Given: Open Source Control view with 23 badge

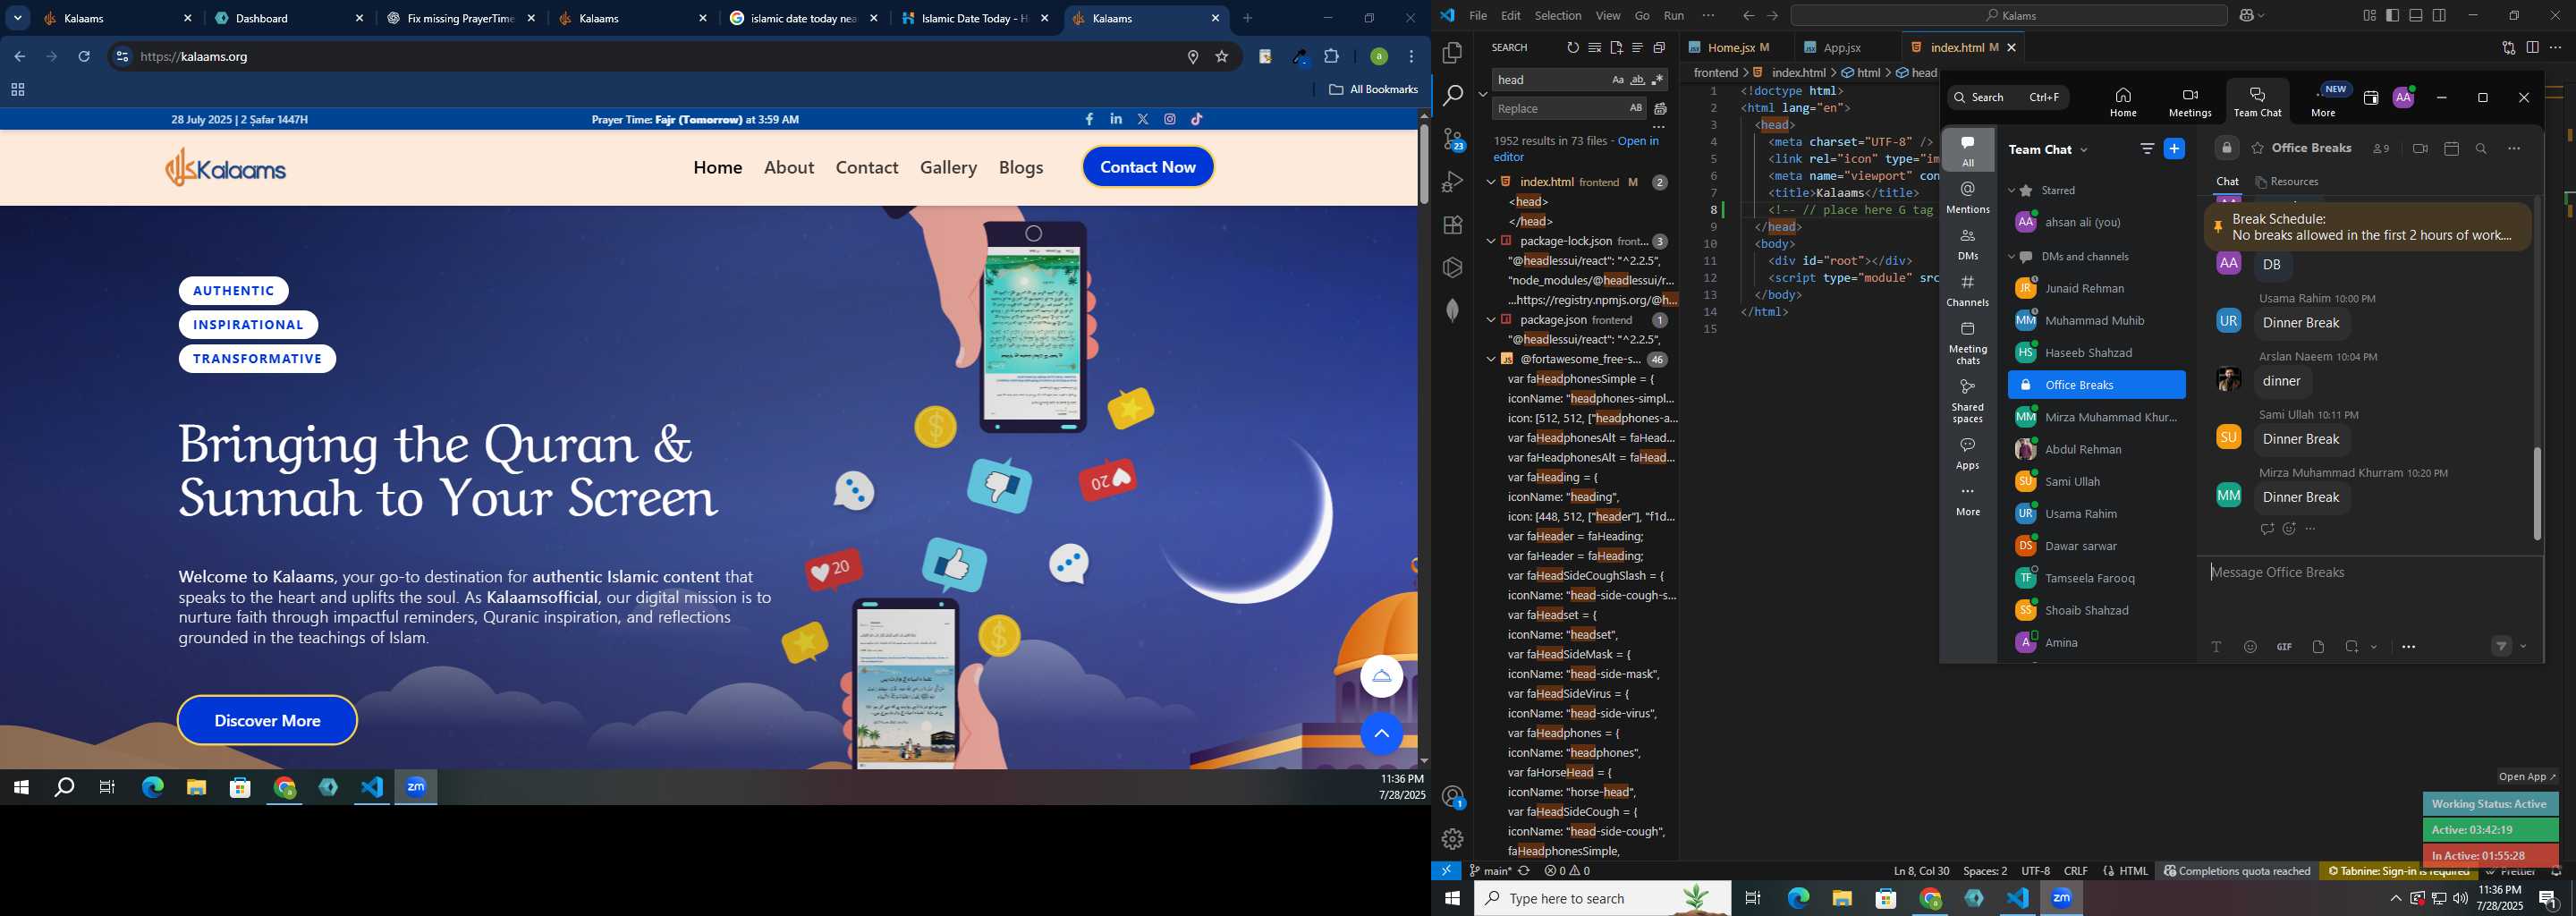Looking at the screenshot, I should pyautogui.click(x=1453, y=139).
